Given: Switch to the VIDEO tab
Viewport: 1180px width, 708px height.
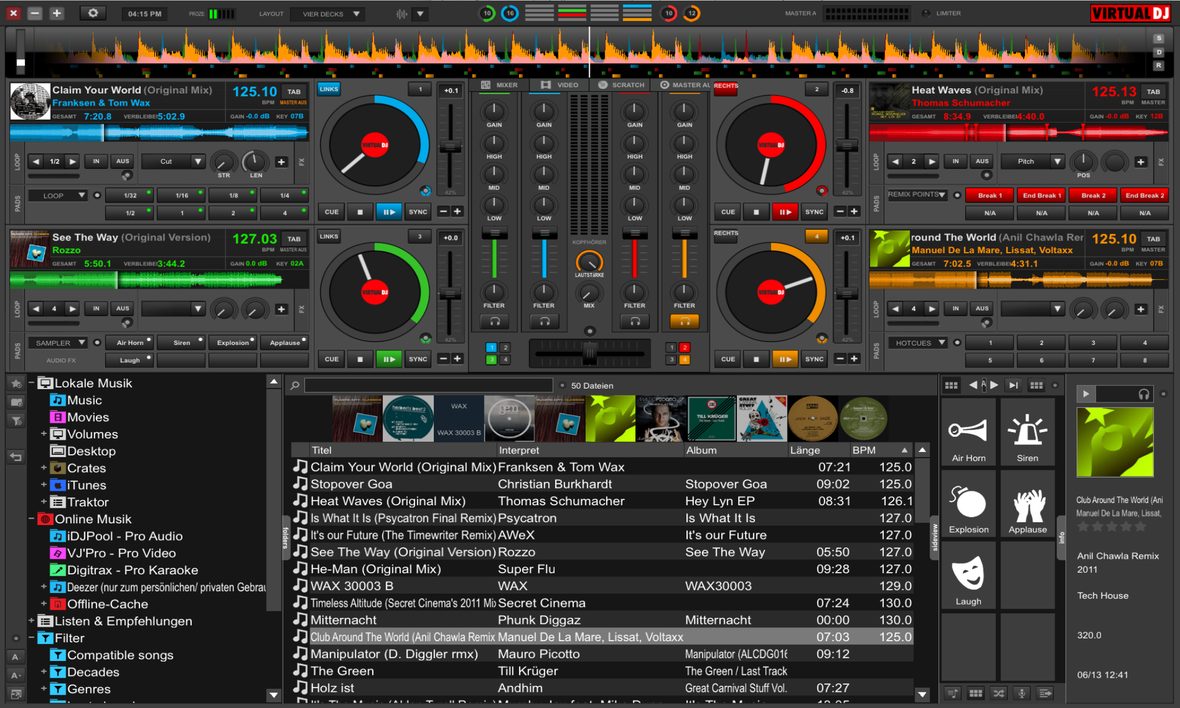Looking at the screenshot, I should 560,85.
